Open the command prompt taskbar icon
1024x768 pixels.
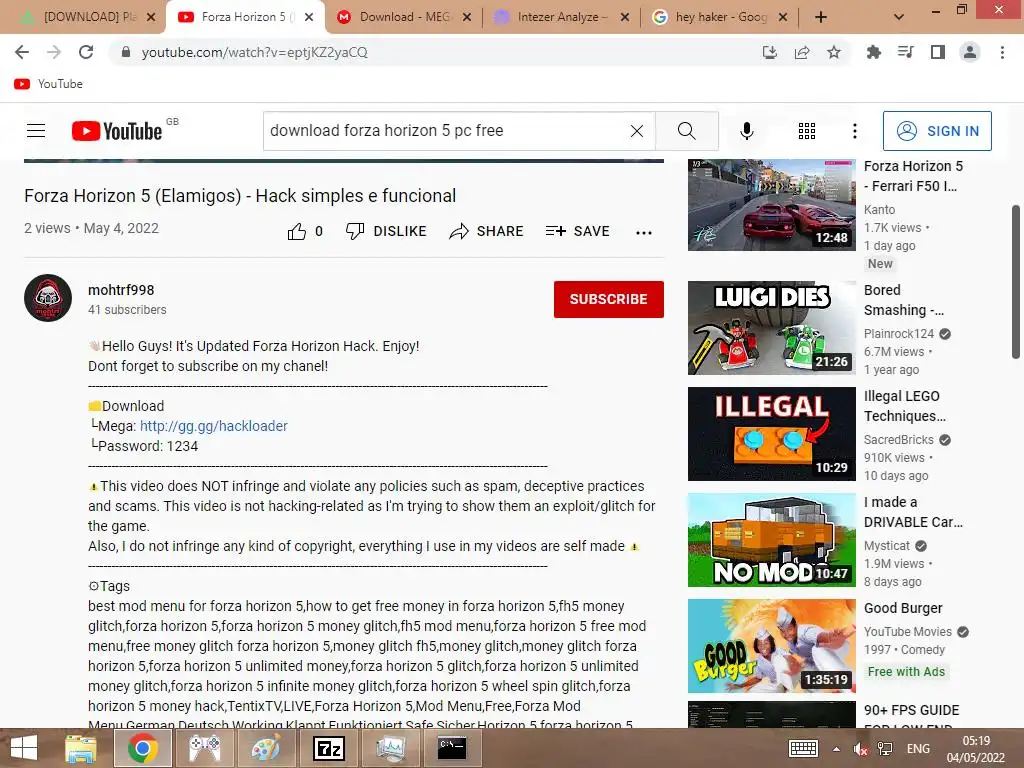(451, 748)
